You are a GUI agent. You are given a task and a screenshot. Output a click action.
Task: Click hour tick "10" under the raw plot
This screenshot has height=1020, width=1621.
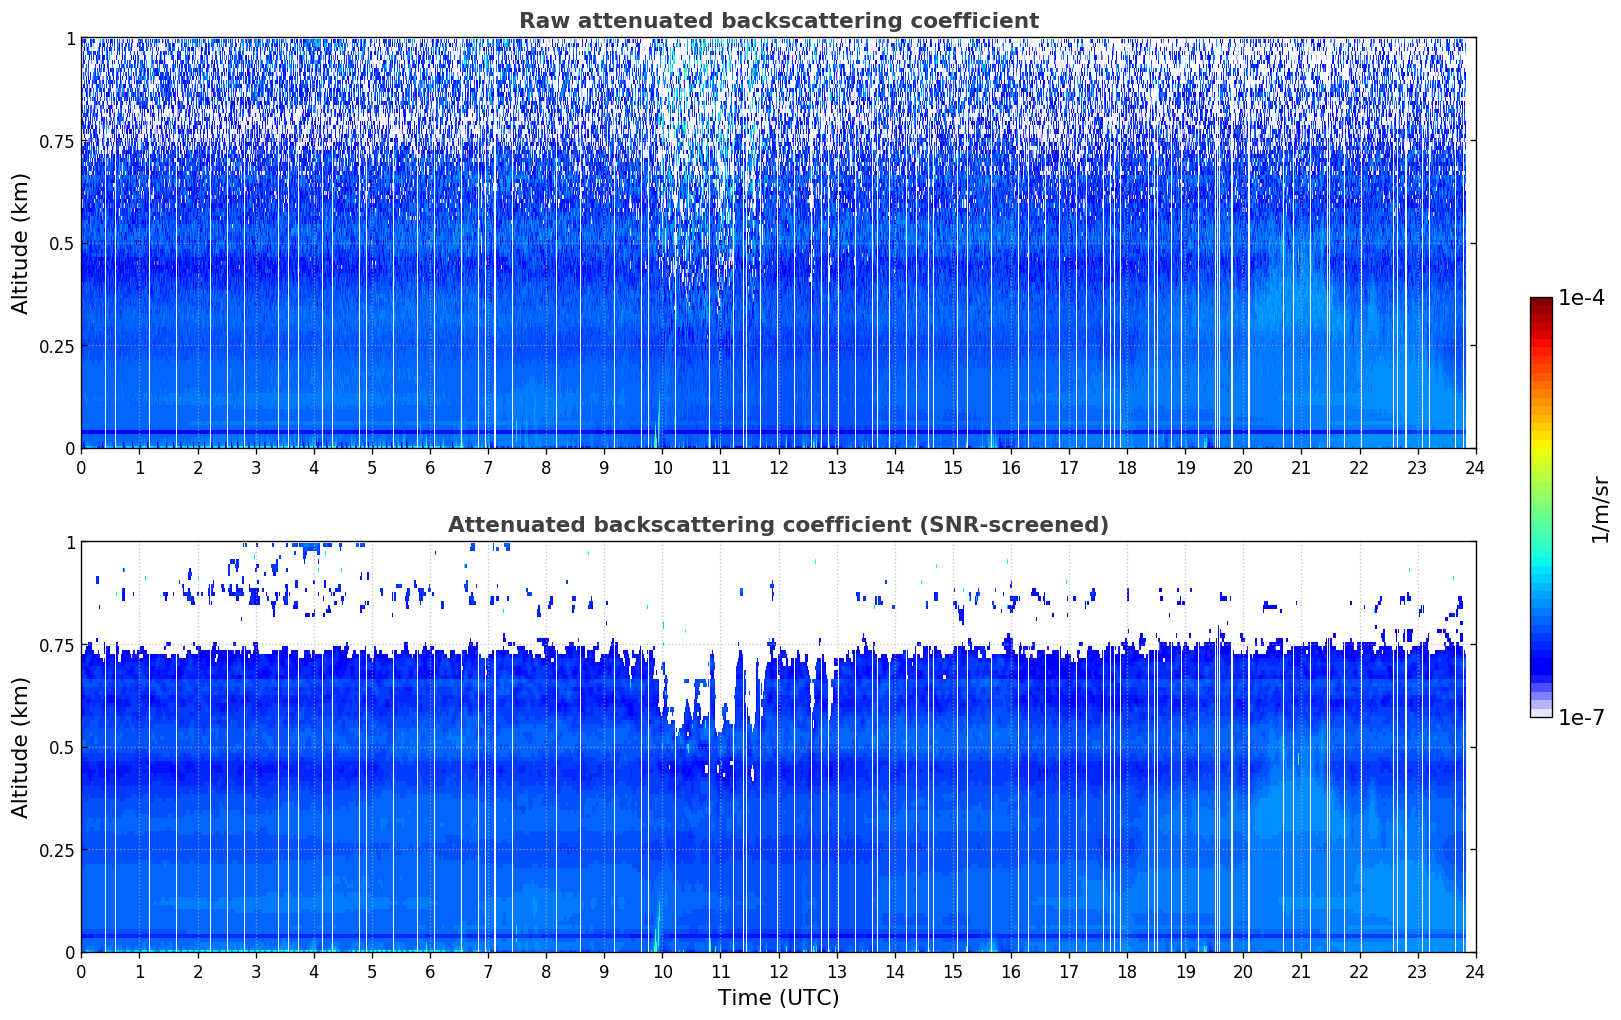point(662,467)
